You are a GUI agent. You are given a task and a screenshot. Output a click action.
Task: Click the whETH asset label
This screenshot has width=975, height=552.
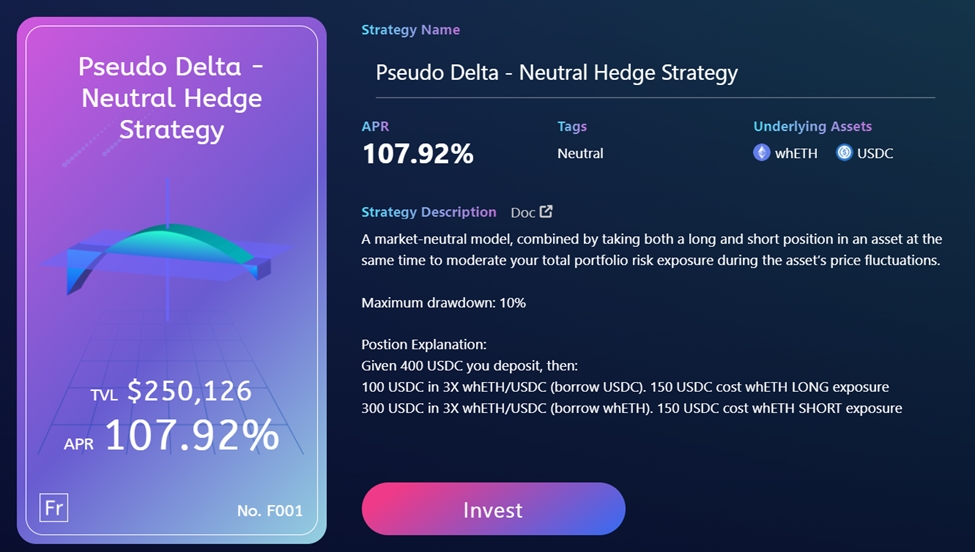[798, 154]
